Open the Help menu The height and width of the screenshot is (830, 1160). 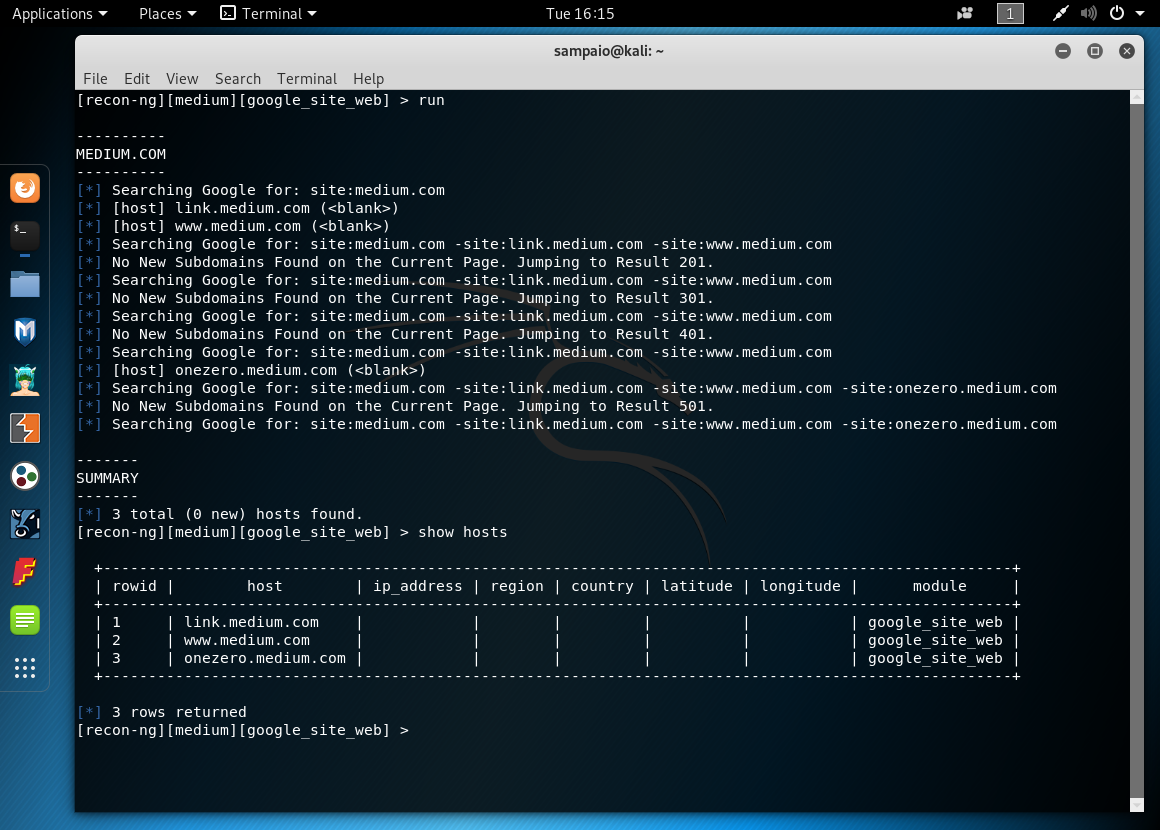368,78
